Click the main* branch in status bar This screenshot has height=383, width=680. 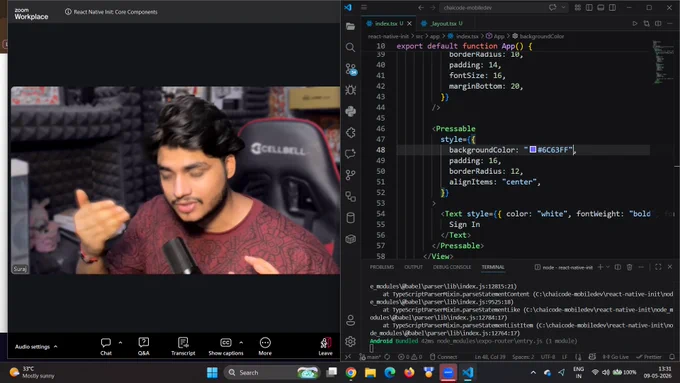370,357
